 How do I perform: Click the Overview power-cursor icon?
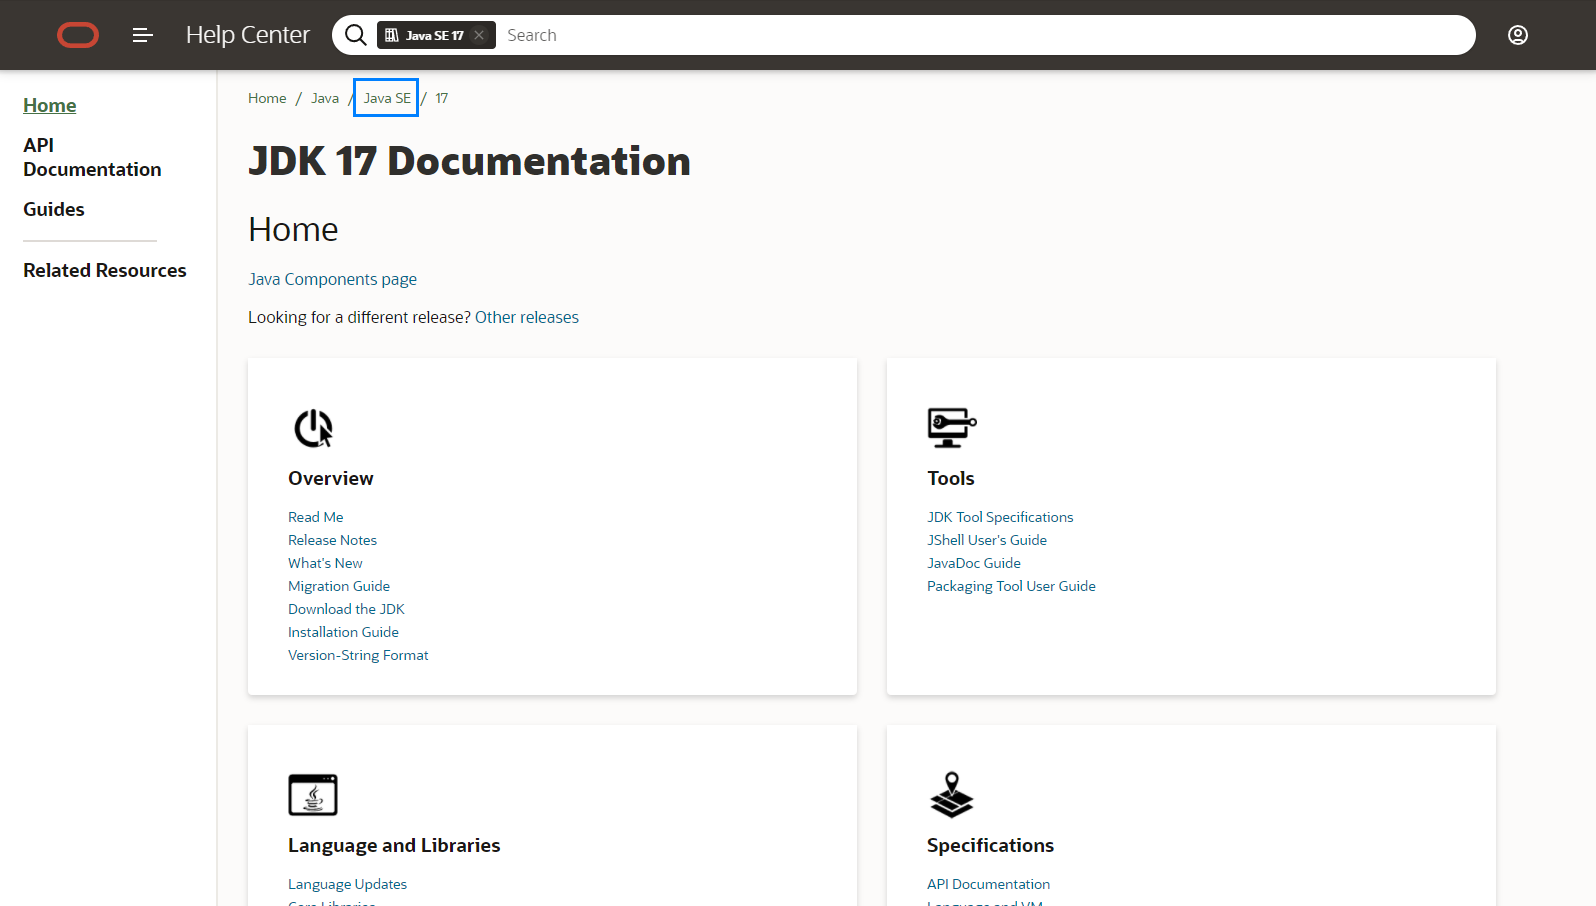pyautogui.click(x=313, y=428)
